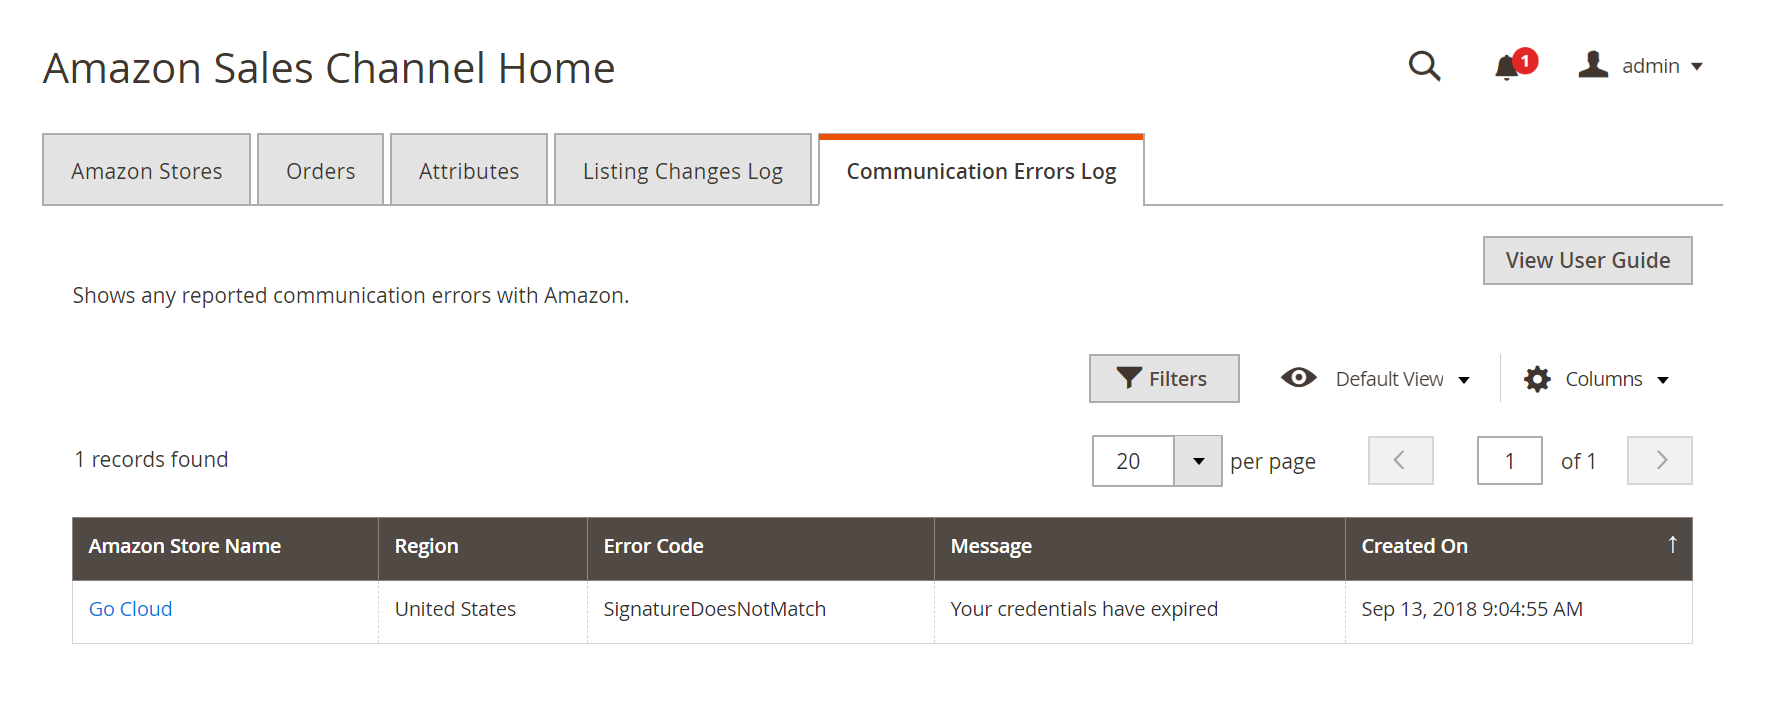Open the search magnifier icon
Screen dimensions: 1766x722
(x=1424, y=66)
